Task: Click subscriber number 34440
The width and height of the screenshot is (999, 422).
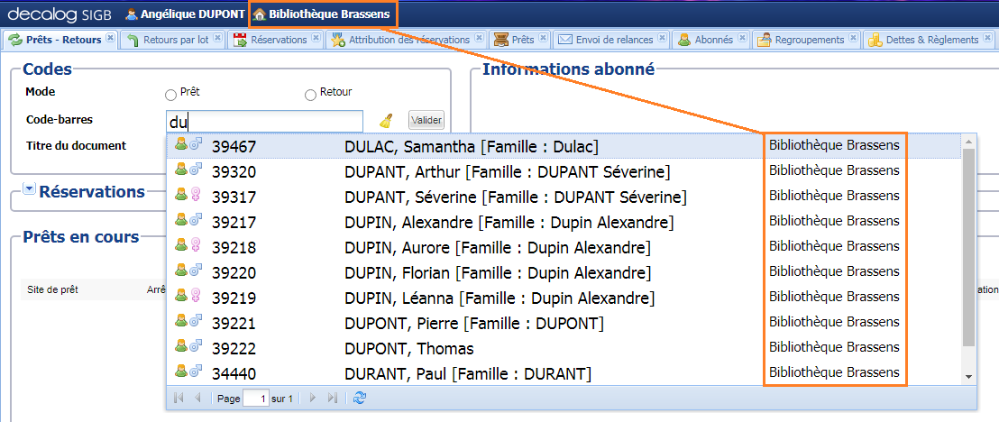Action: point(234,374)
